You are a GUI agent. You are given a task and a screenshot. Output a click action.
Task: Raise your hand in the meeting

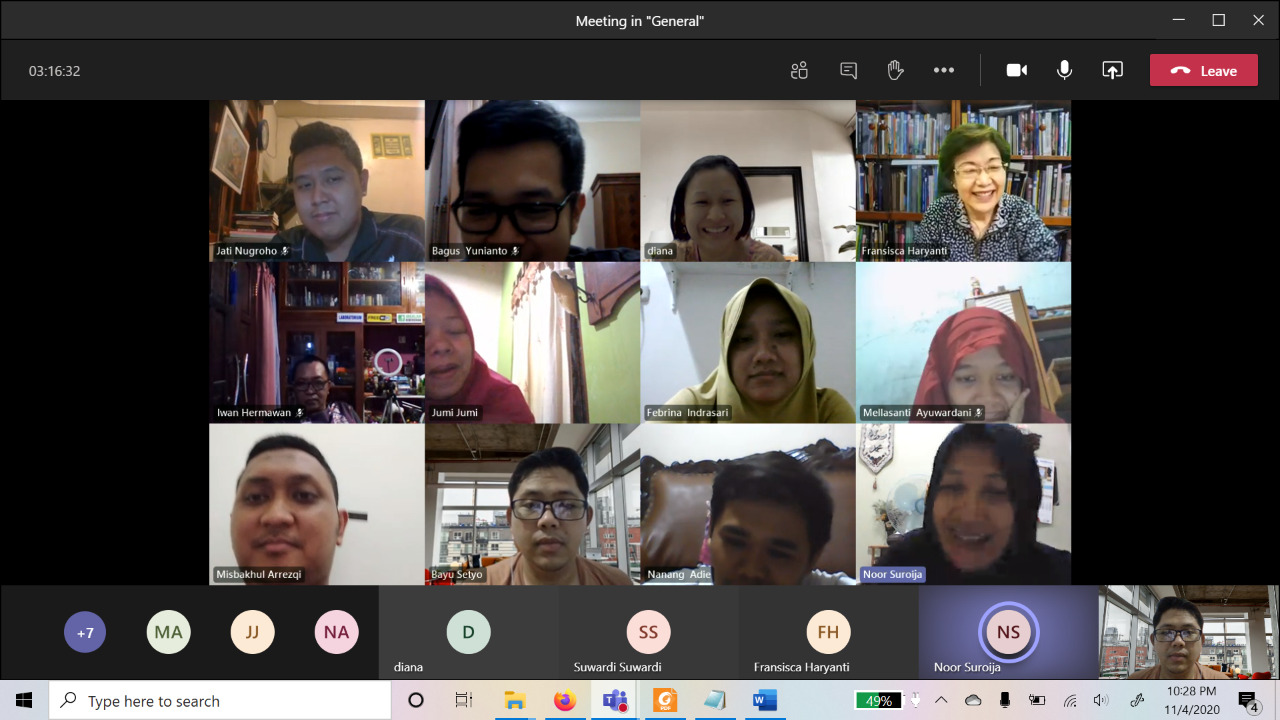[895, 70]
